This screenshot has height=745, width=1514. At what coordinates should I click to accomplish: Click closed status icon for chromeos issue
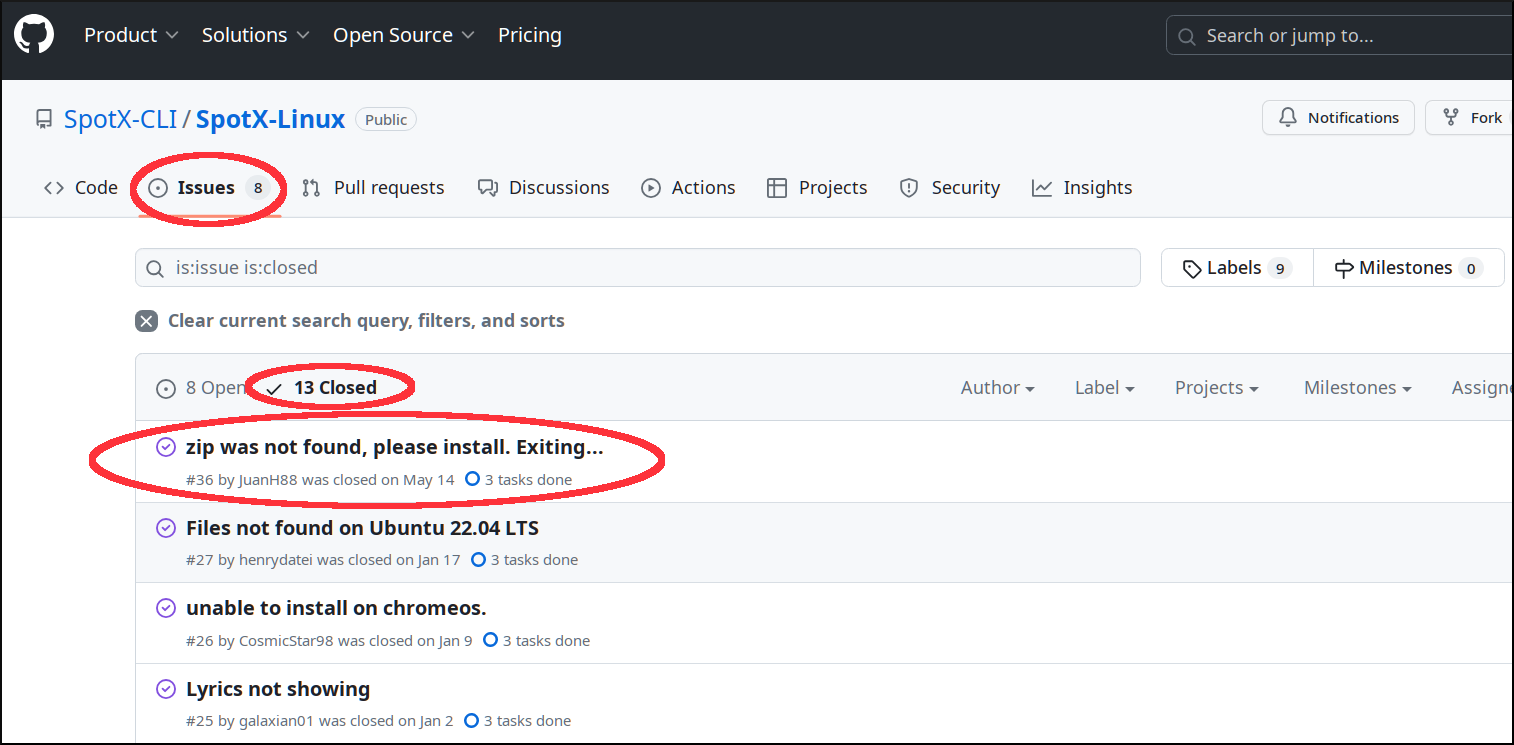(166, 608)
